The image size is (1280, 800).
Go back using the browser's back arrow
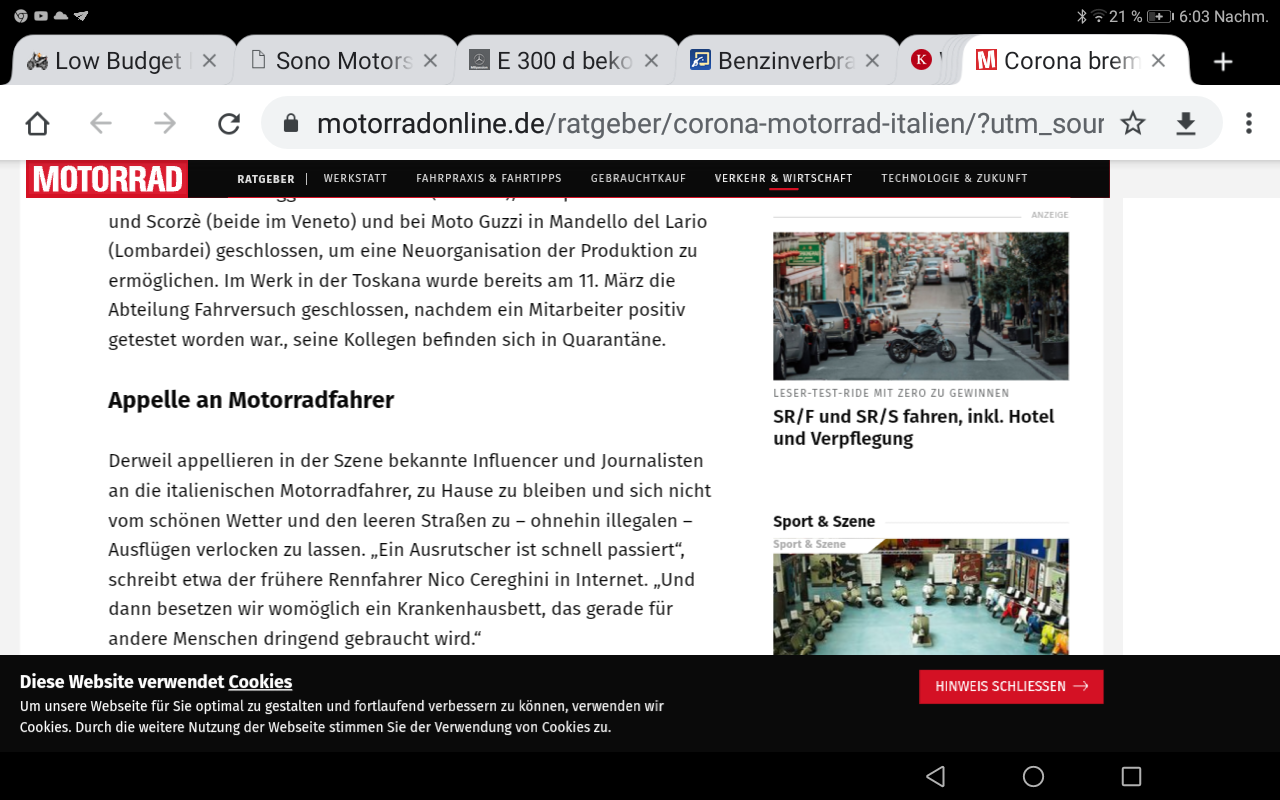100,123
